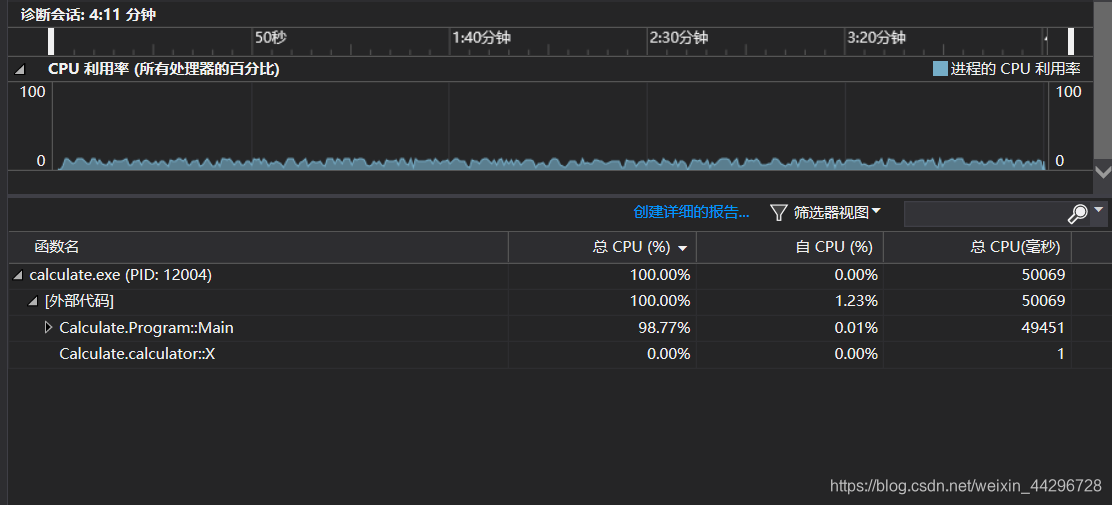Click the 1:40分钟 timeline ruler mark
The height and width of the screenshot is (505, 1112).
click(482, 38)
